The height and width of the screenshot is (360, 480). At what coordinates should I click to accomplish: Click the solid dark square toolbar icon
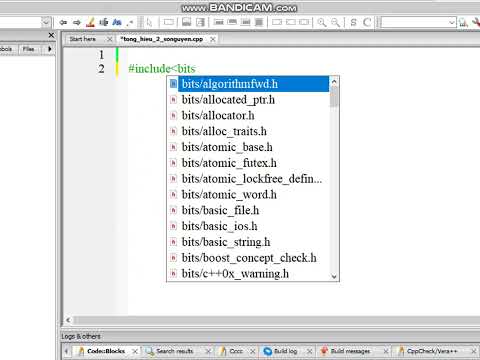(x=259, y=22)
